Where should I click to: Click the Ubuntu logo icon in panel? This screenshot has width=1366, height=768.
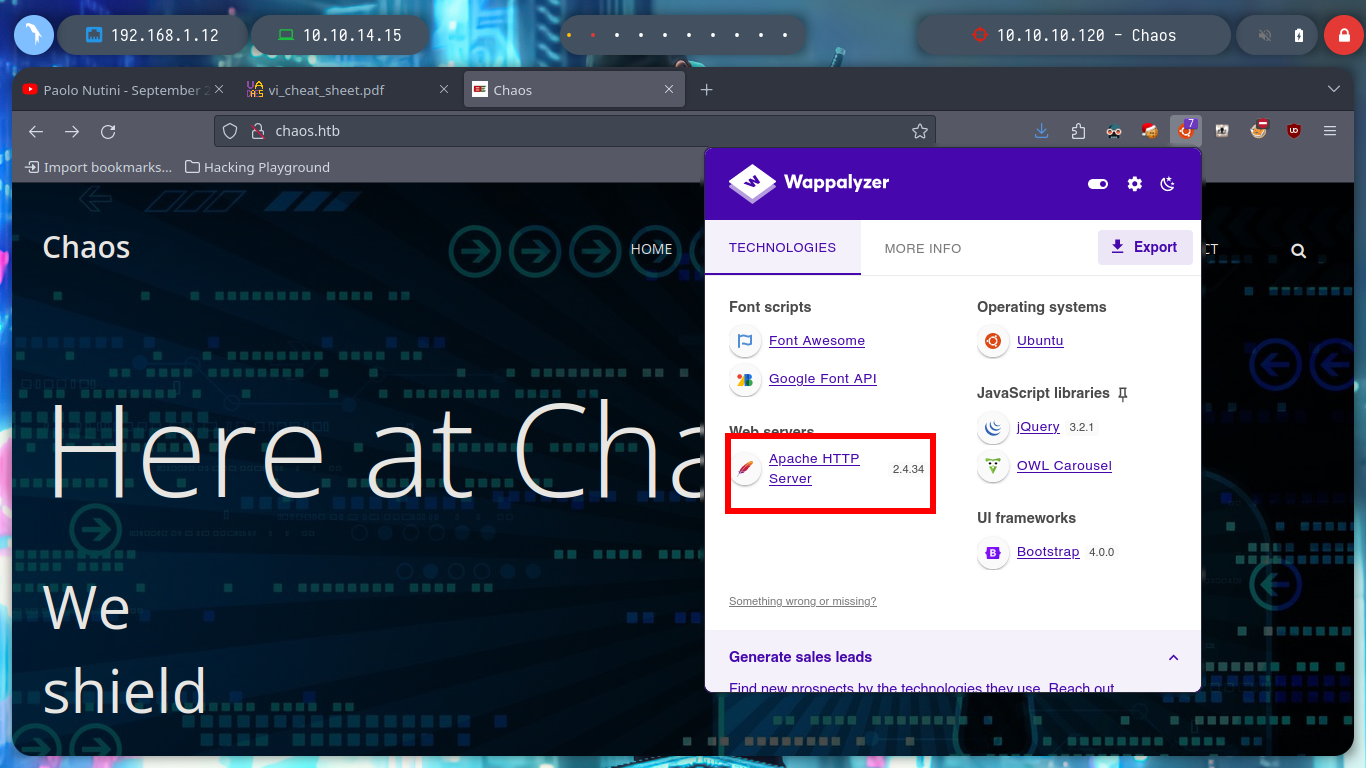(993, 341)
